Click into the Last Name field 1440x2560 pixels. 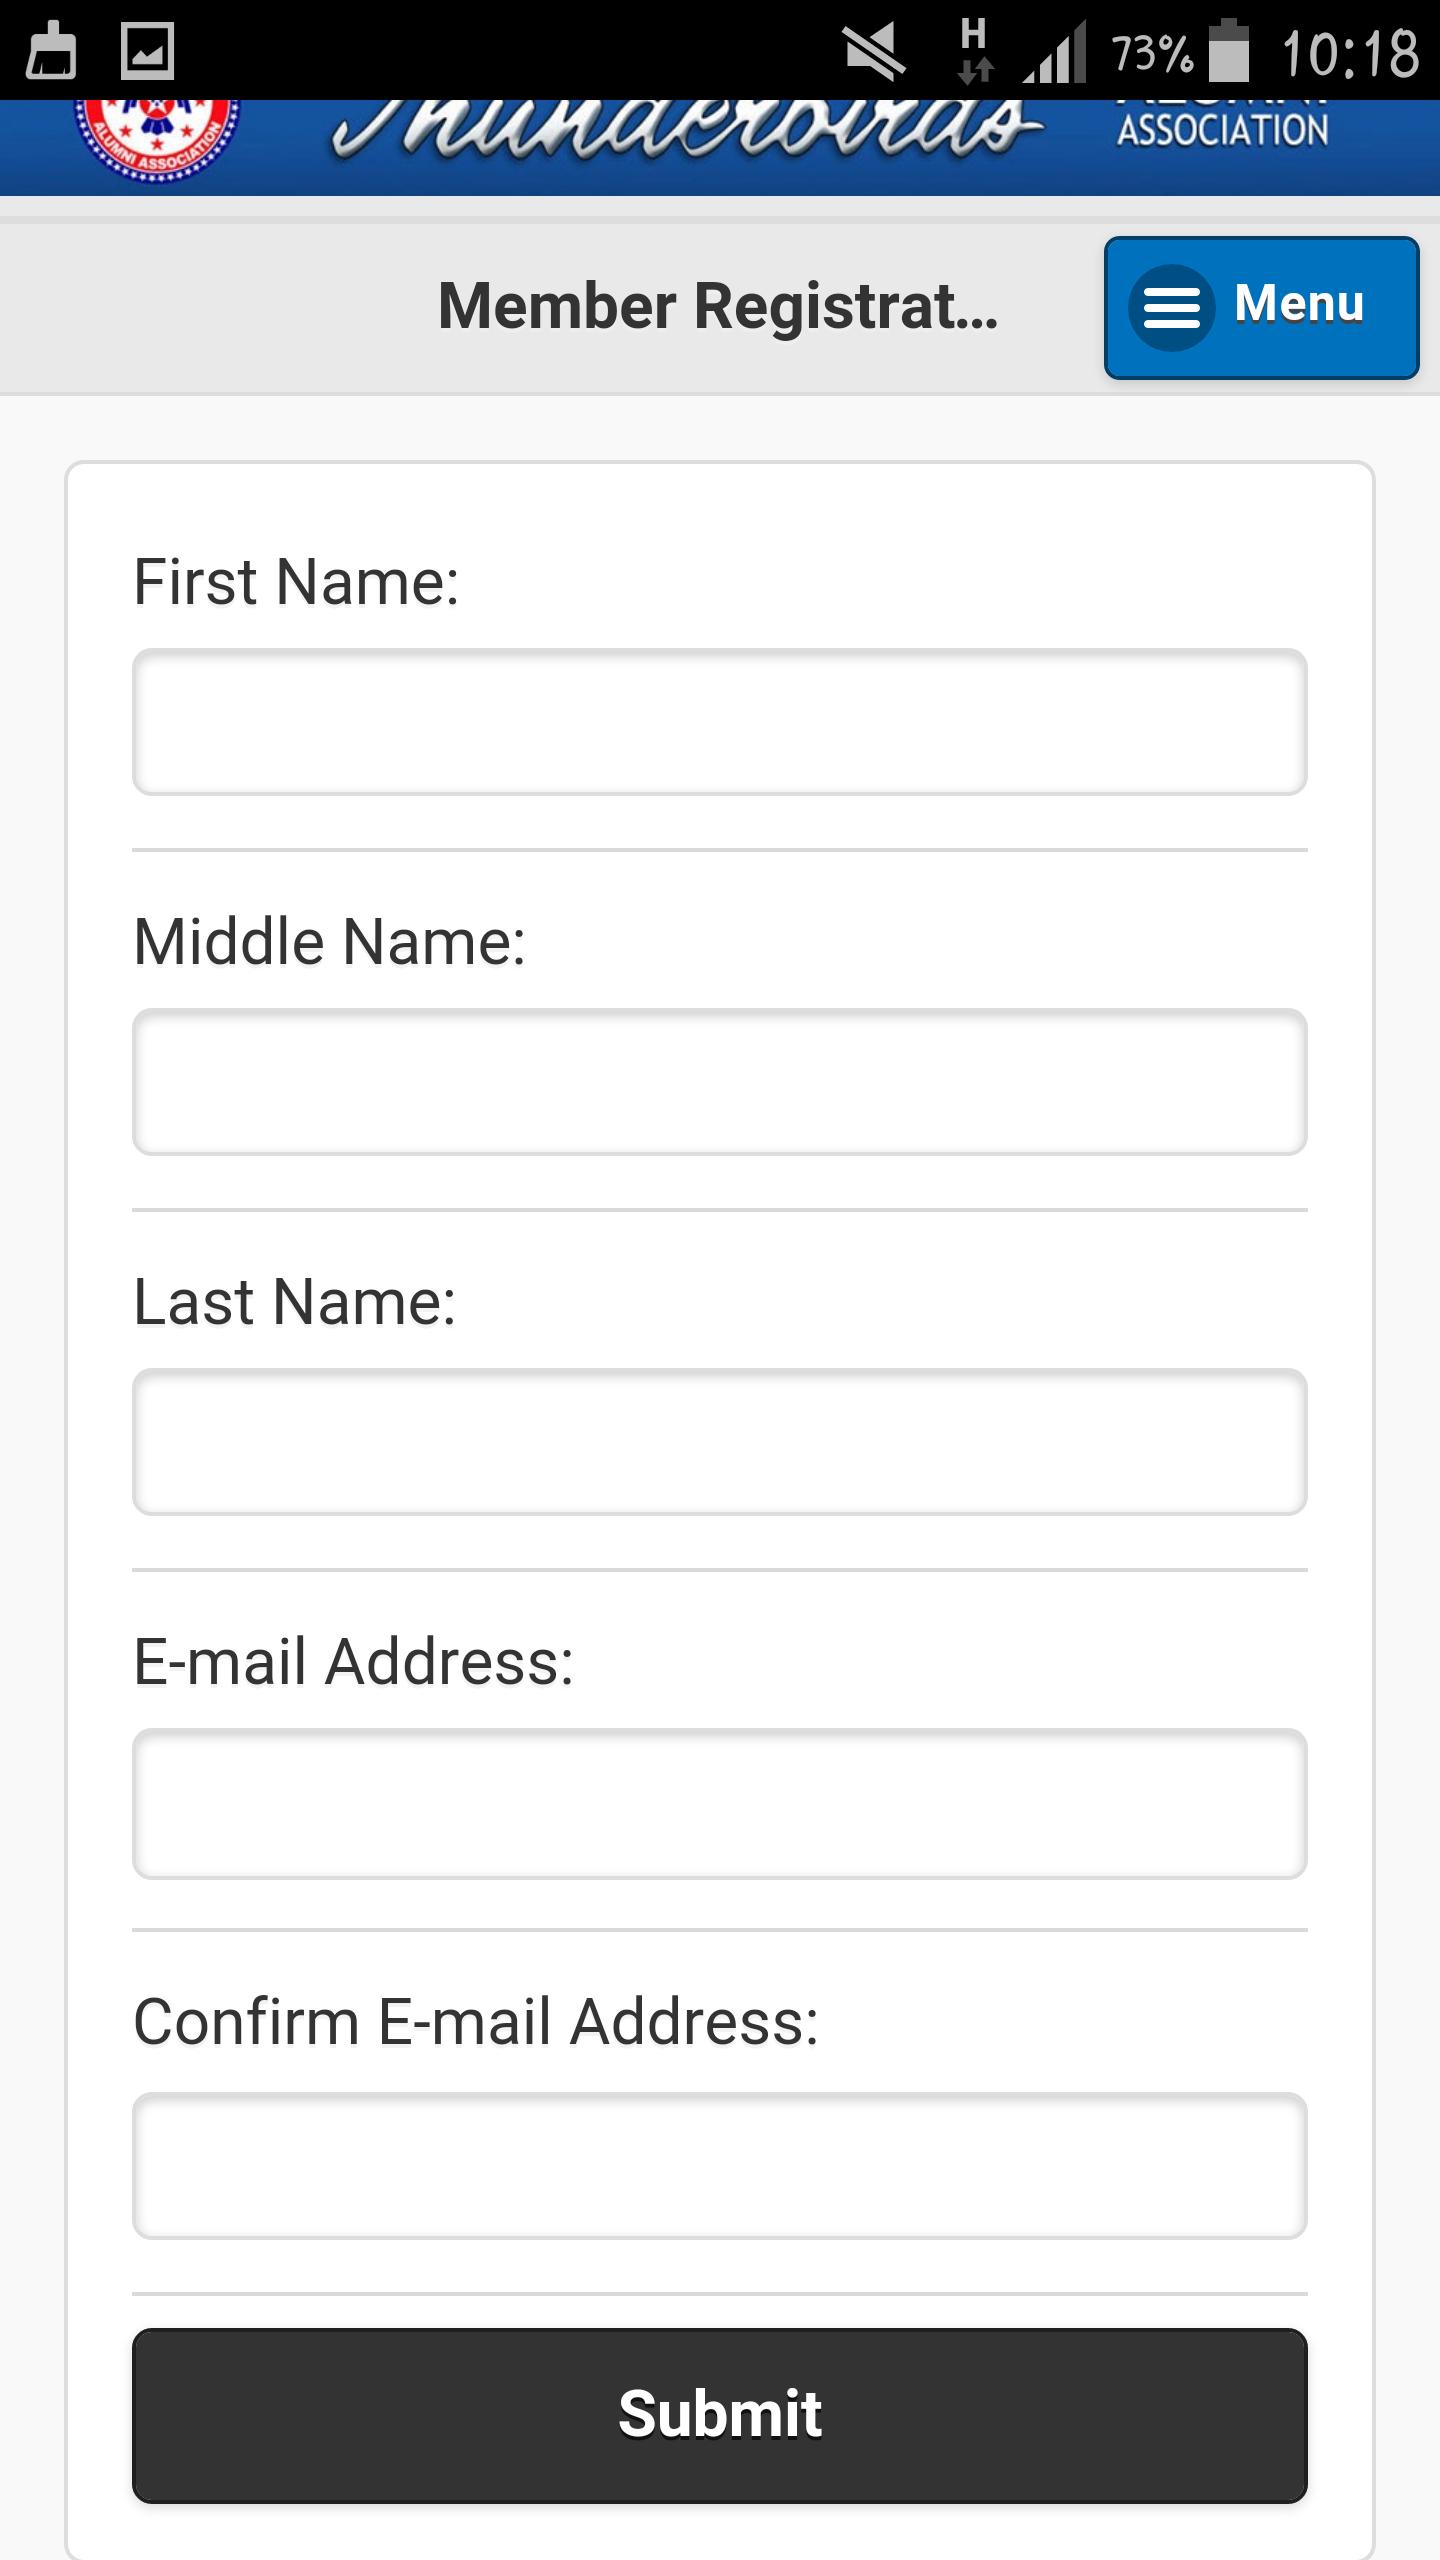point(719,1442)
